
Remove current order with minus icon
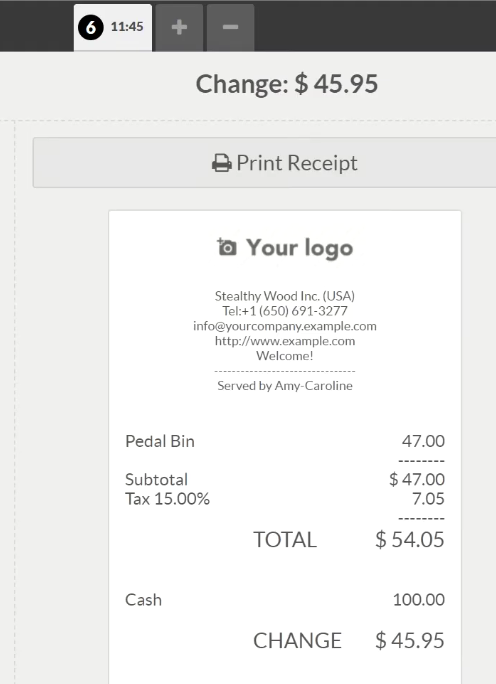coord(230,27)
